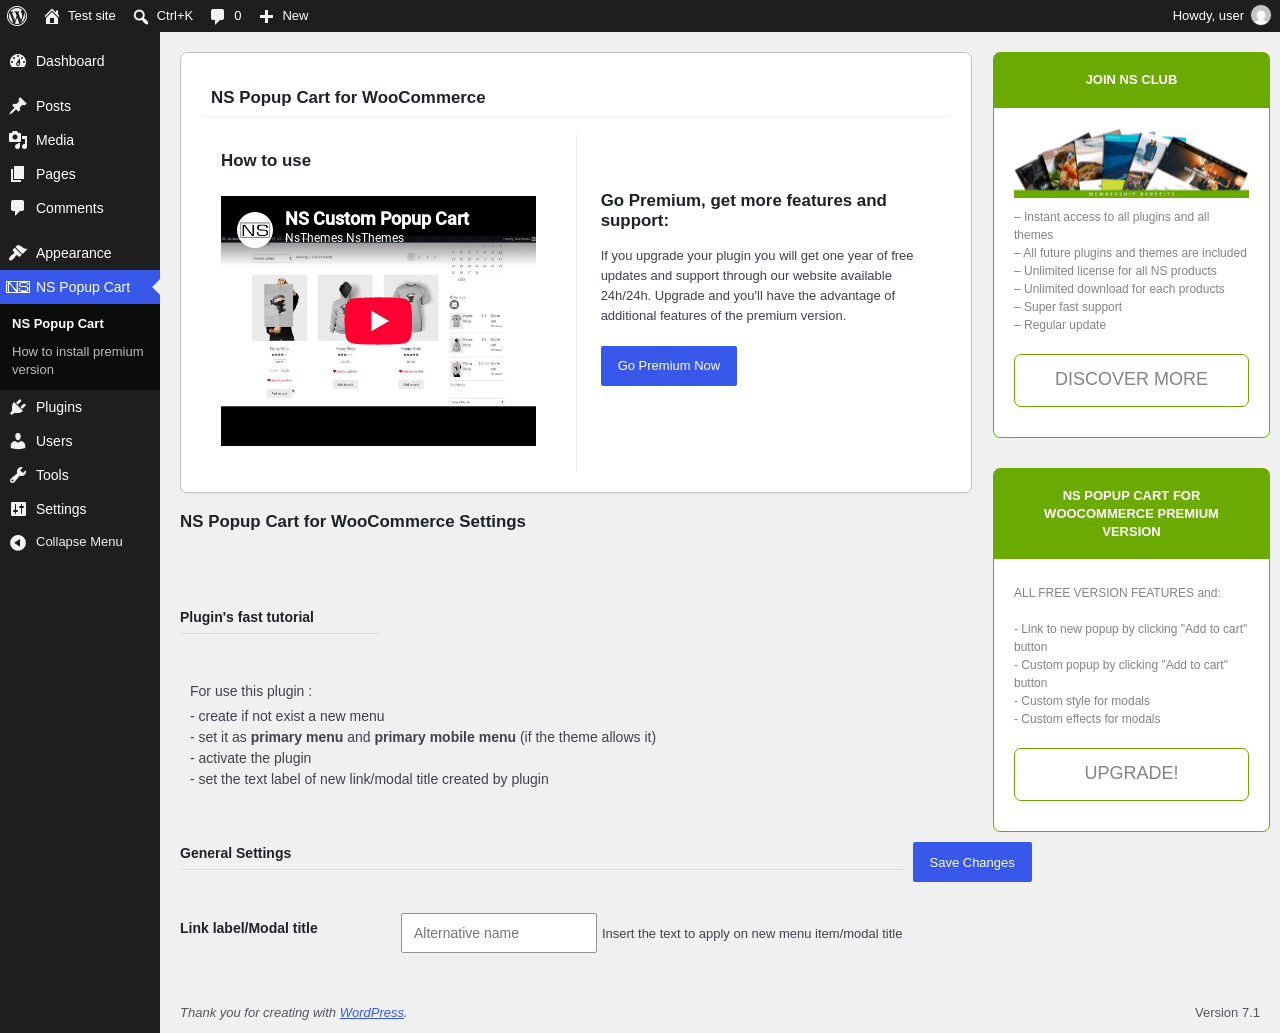Open the user avatar icon
This screenshot has height=1033, width=1280.
tap(1261, 16)
